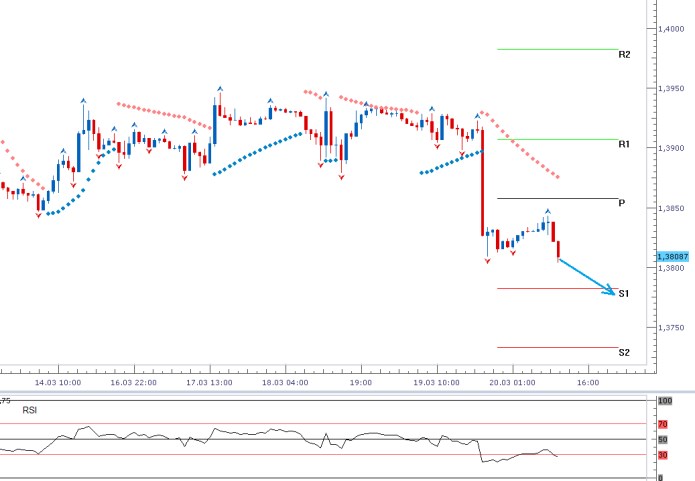
Task: Click the 1,3850 price axis value
Action: [671, 208]
